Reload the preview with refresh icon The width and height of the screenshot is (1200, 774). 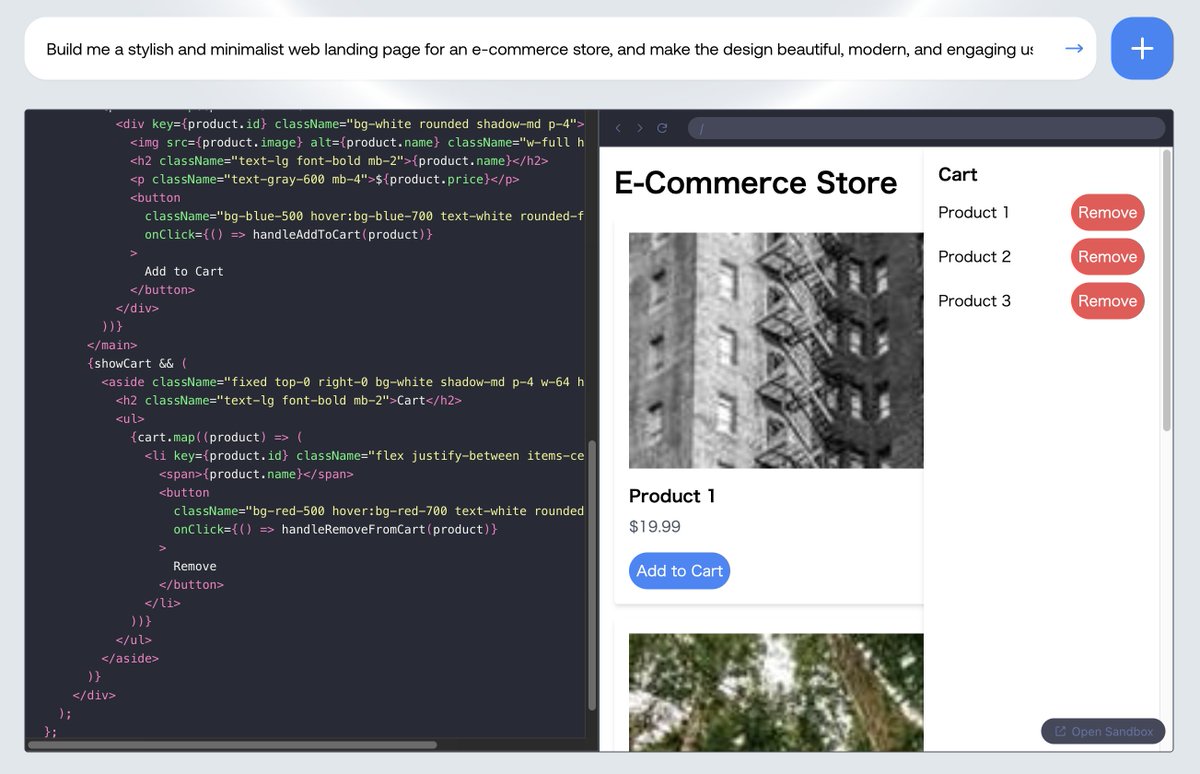(662, 128)
